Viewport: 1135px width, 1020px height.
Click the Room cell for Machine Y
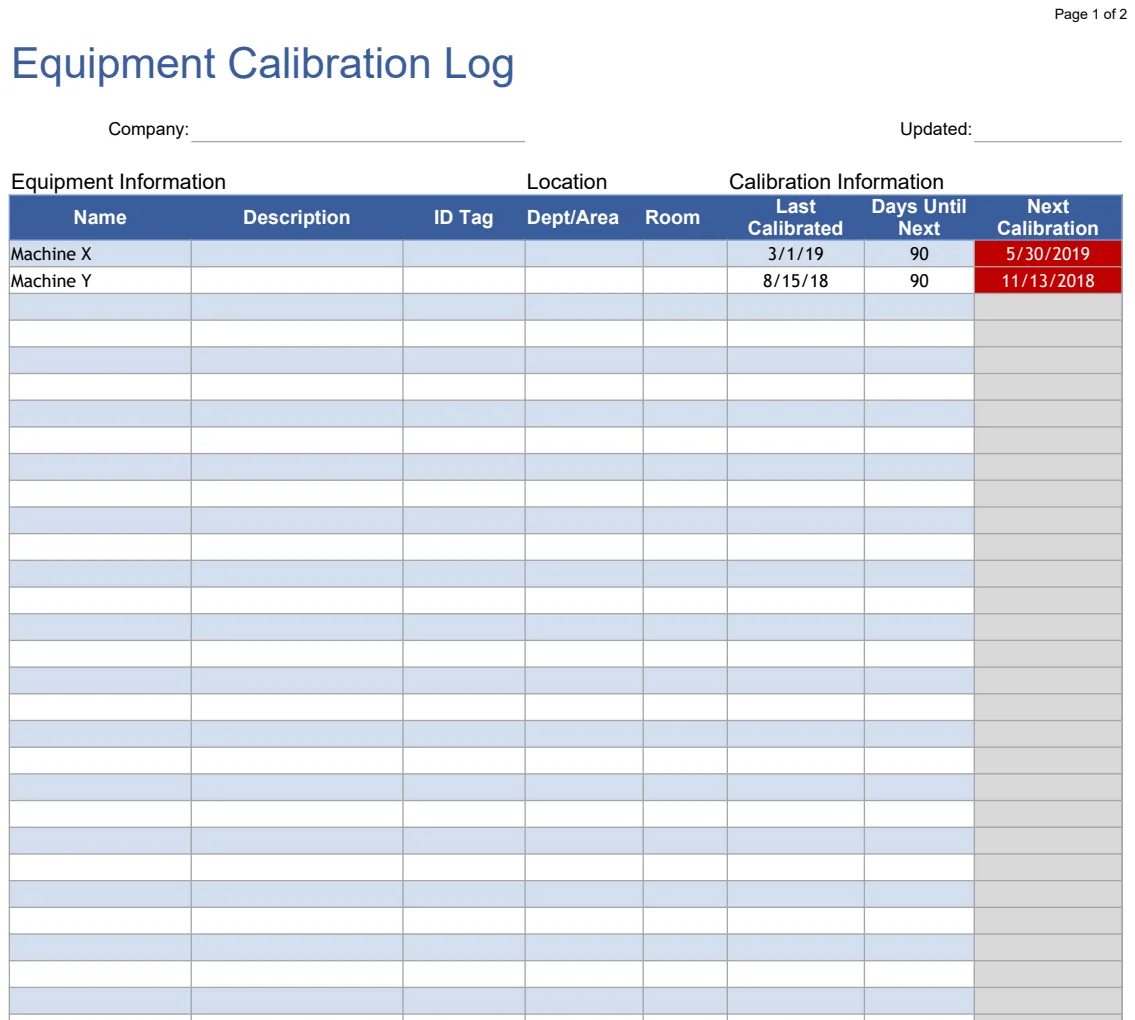coord(685,281)
